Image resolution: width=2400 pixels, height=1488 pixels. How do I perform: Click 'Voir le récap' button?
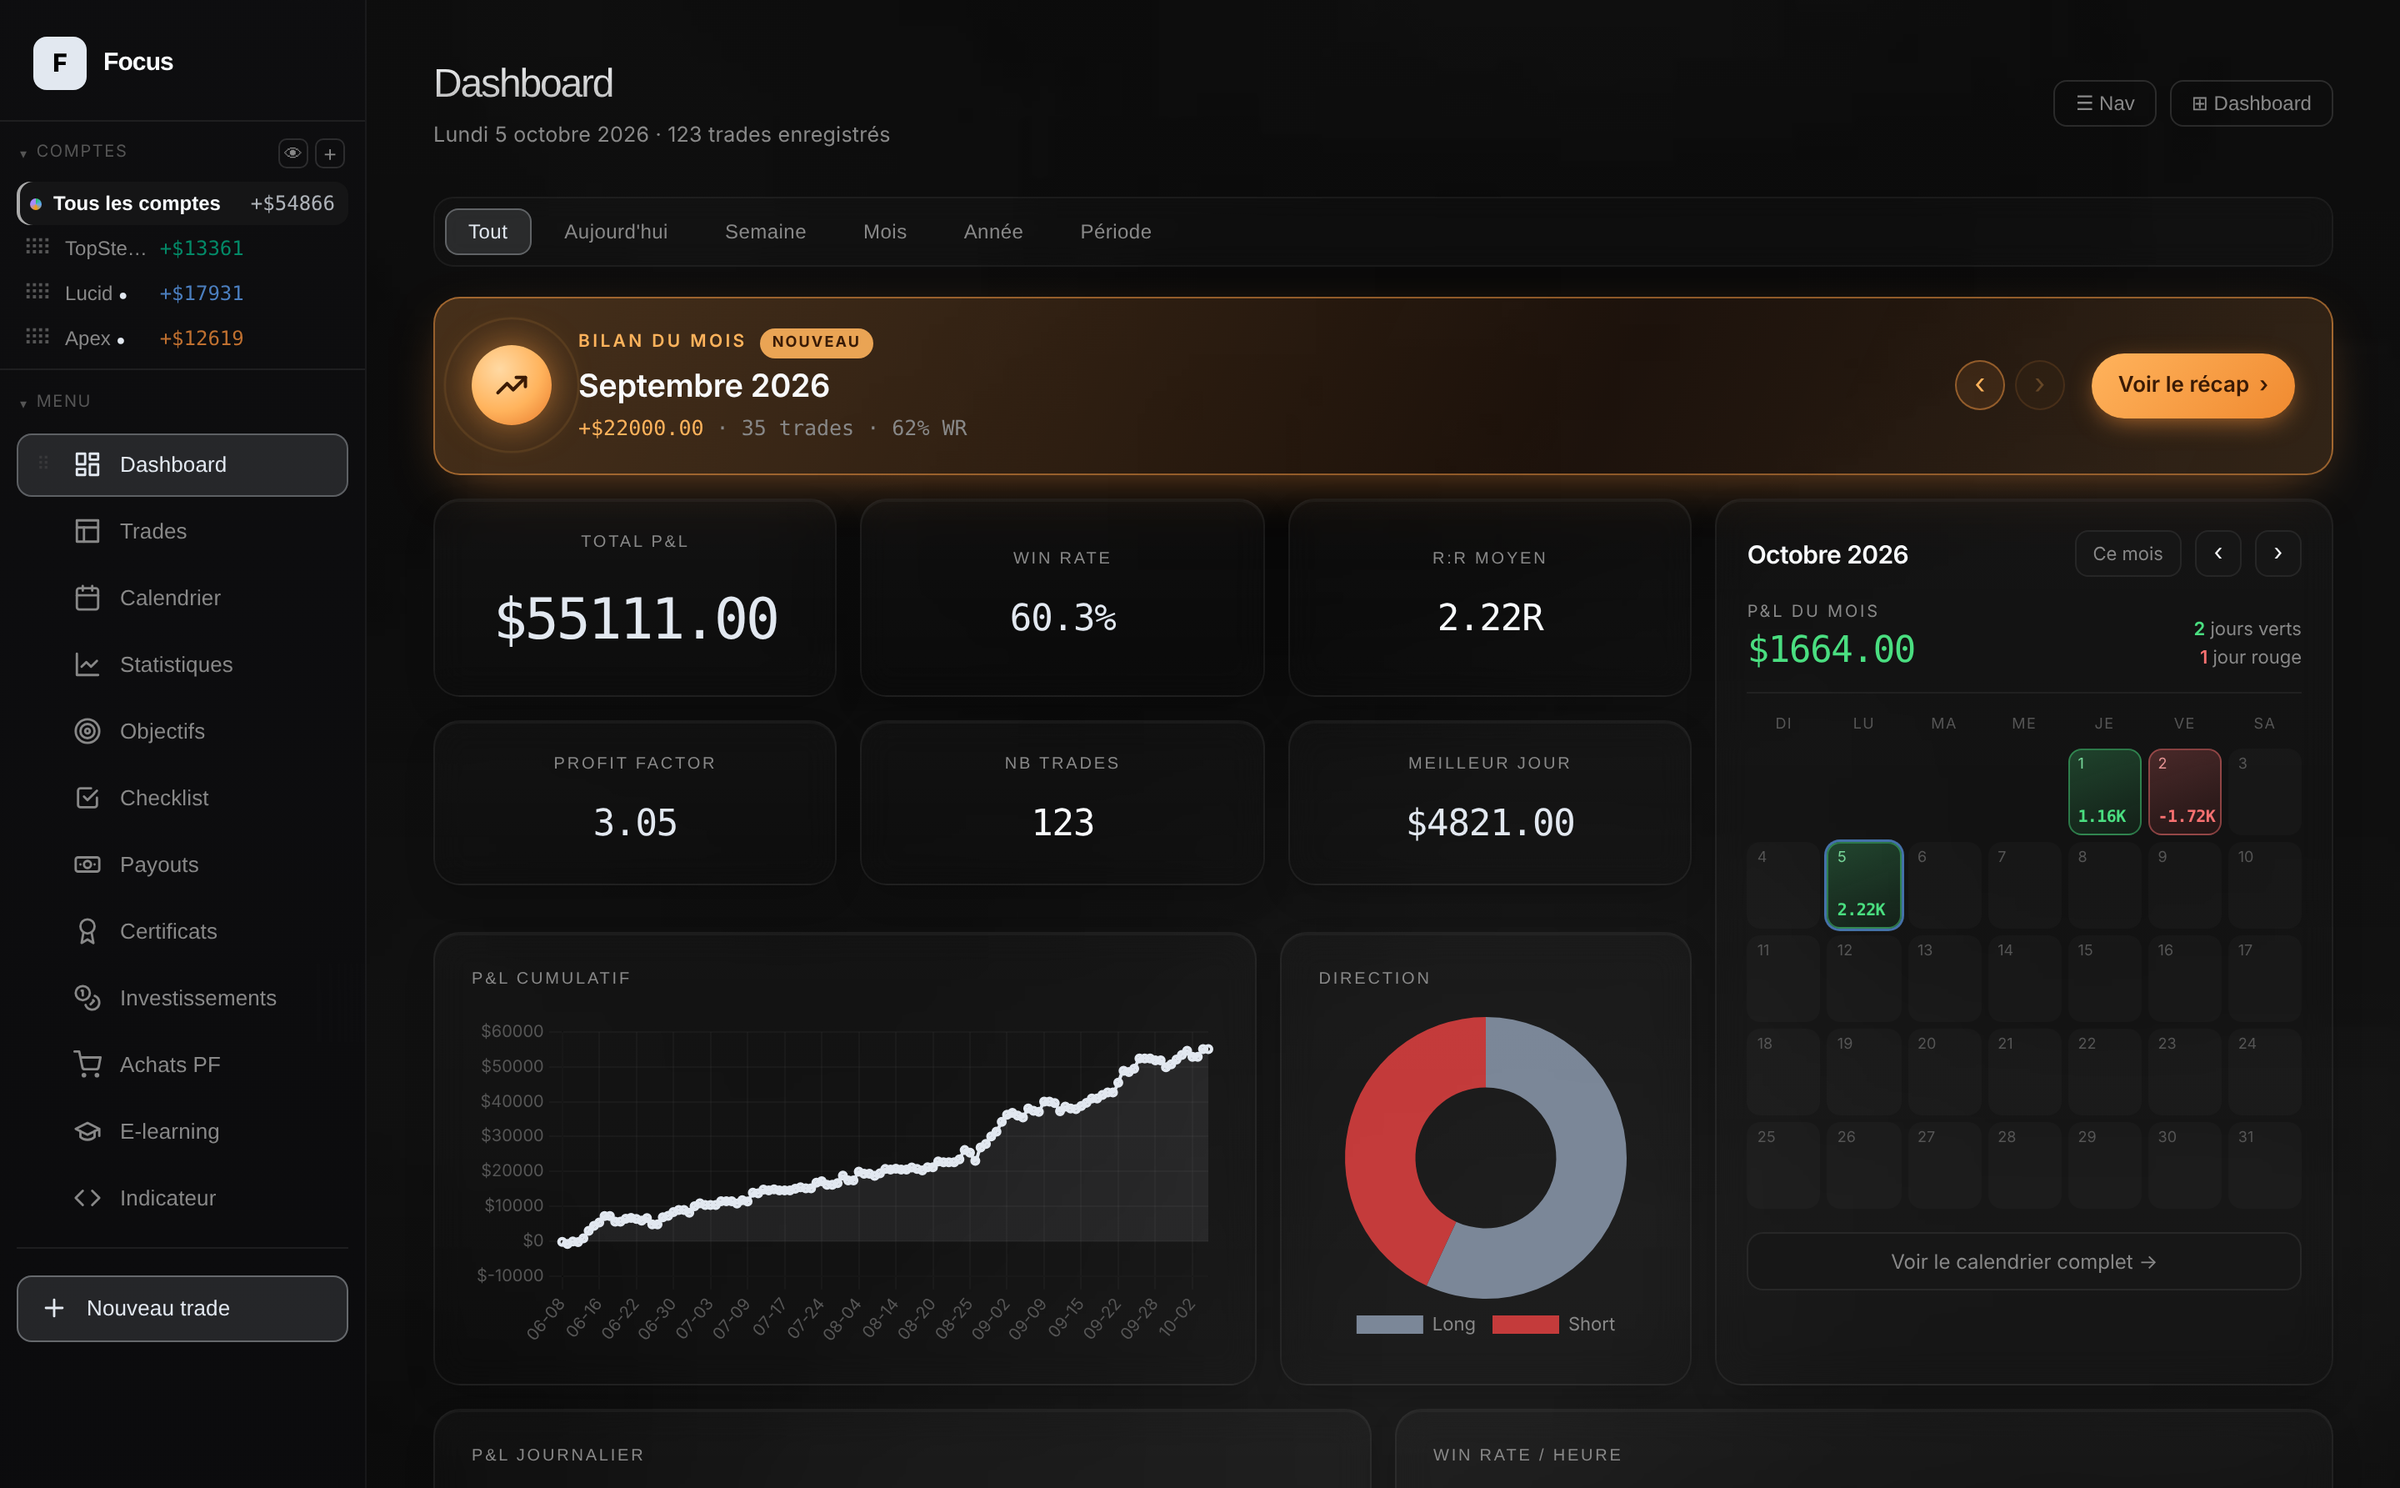(x=2192, y=385)
